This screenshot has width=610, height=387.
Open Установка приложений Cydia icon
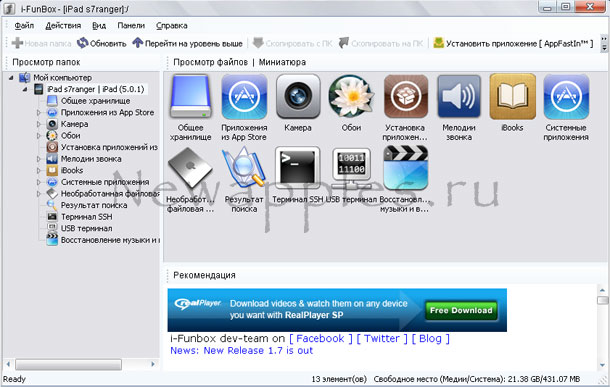click(406, 96)
